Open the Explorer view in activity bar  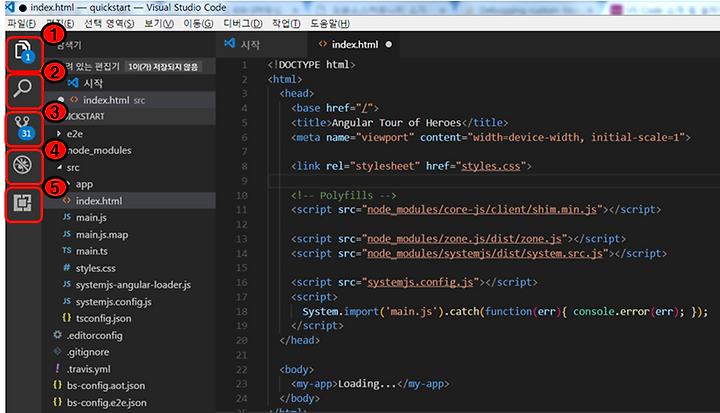pos(24,52)
